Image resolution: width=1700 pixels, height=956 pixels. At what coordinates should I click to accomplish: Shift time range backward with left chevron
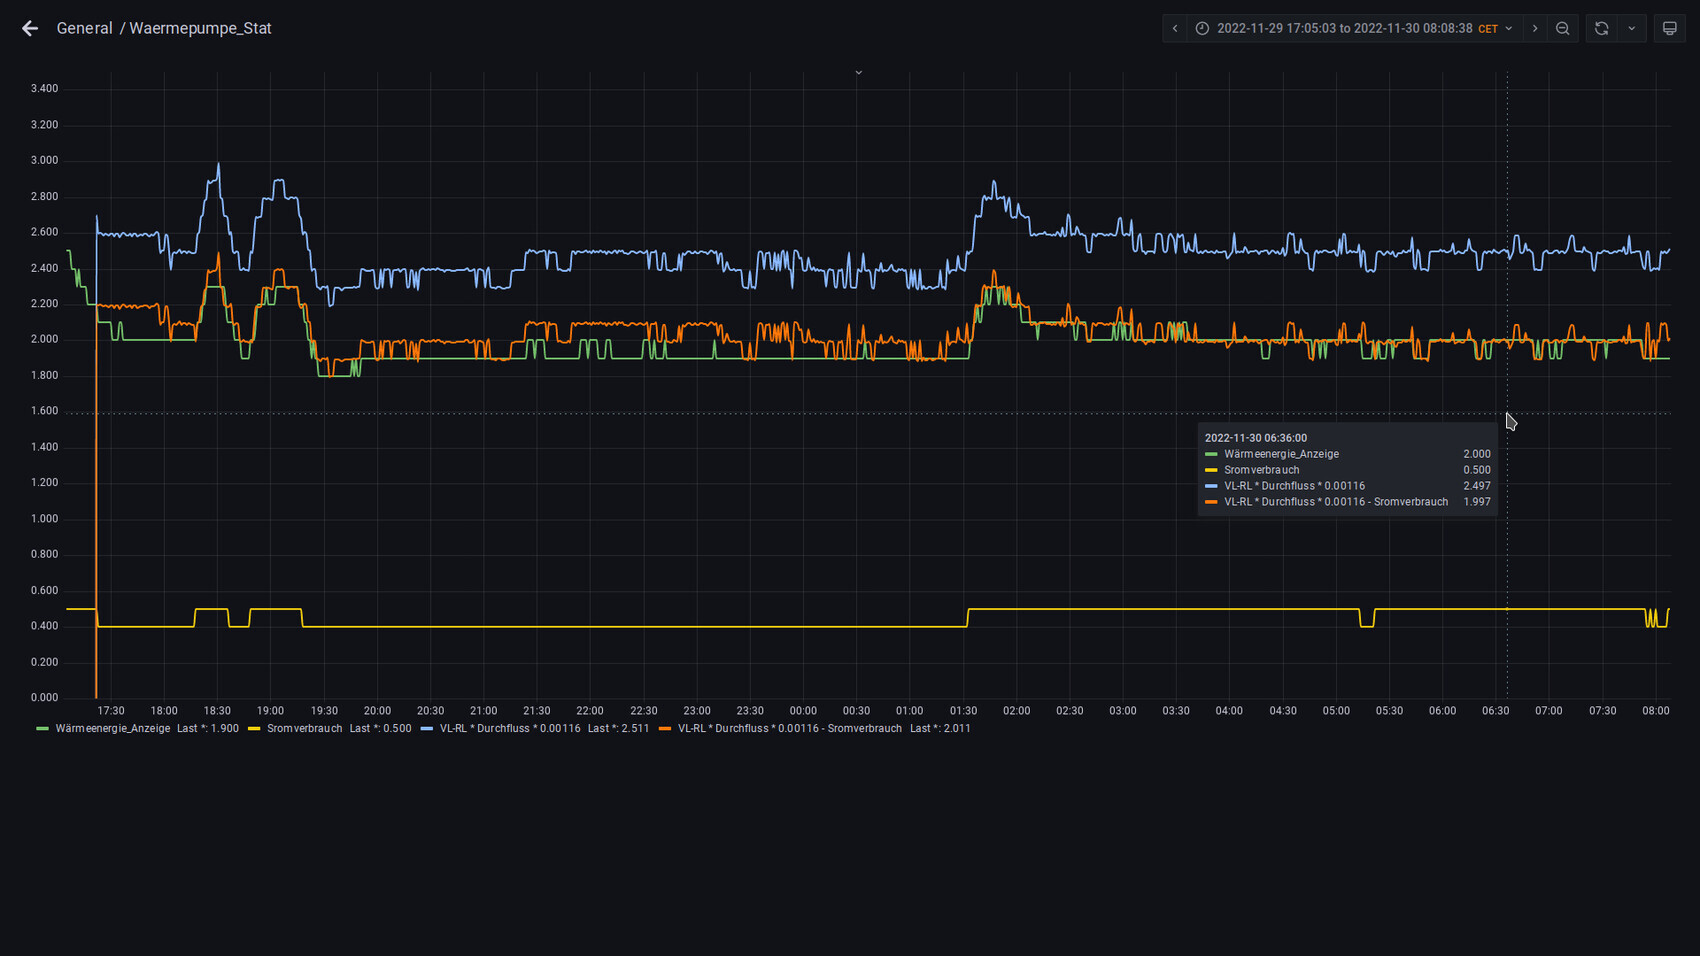pos(1175,28)
